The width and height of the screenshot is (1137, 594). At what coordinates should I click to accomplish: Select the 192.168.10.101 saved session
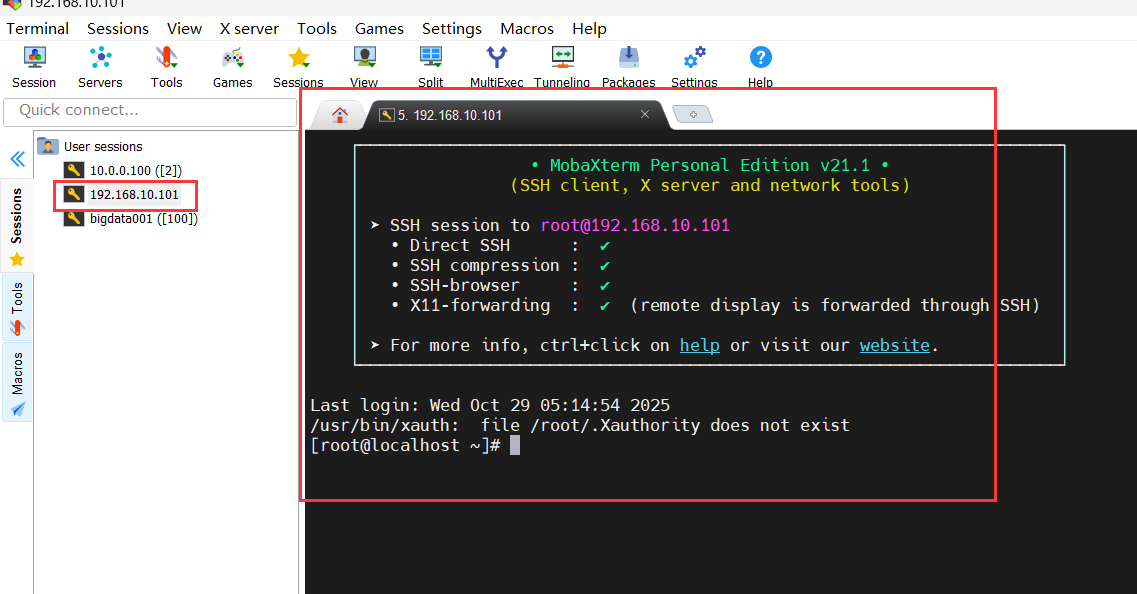click(x=134, y=194)
